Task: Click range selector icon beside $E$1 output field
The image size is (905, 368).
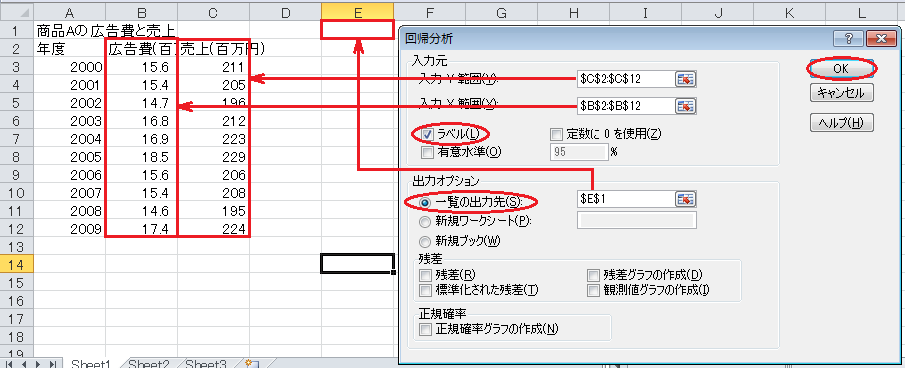Action: (686, 199)
